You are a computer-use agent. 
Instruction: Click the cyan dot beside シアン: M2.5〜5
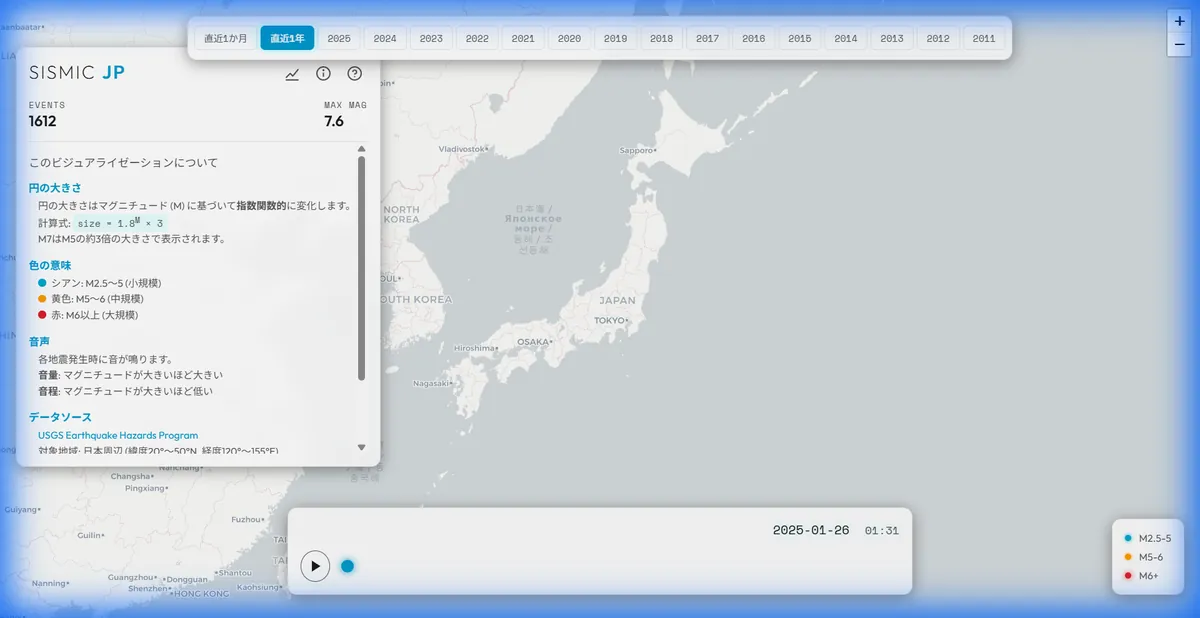point(42,283)
